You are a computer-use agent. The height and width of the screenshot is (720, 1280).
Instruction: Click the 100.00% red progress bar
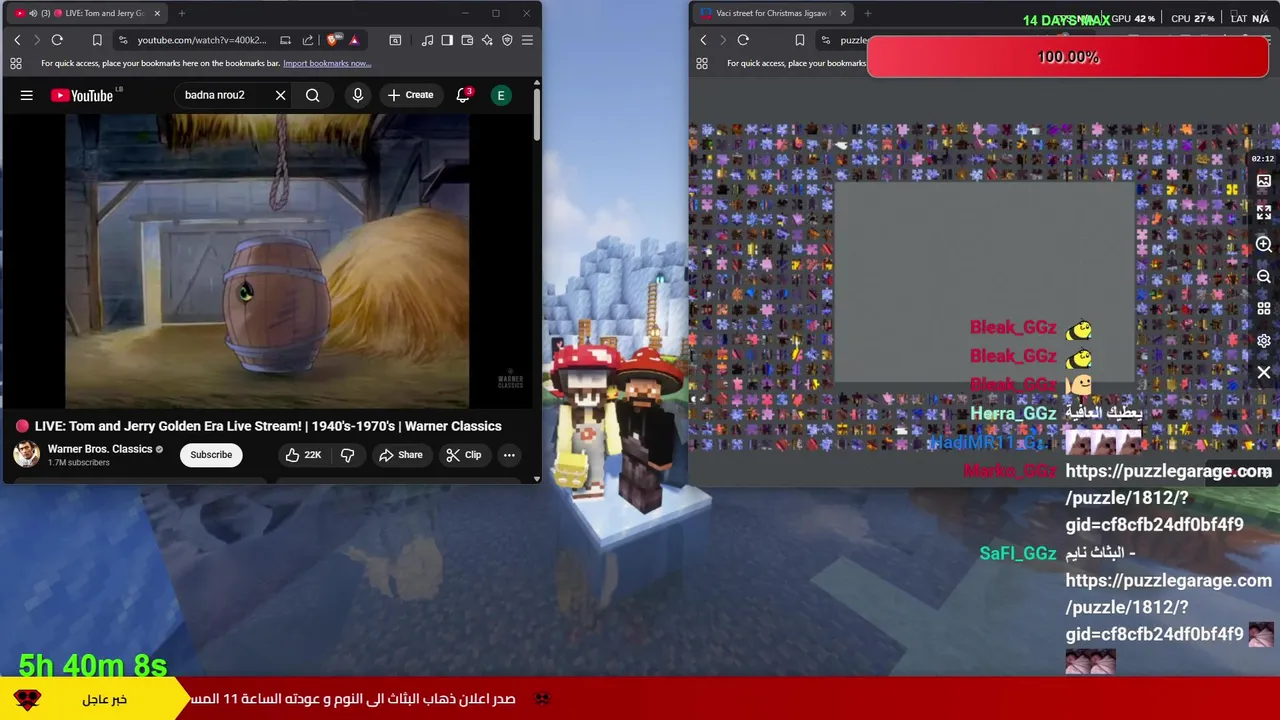tap(1068, 57)
